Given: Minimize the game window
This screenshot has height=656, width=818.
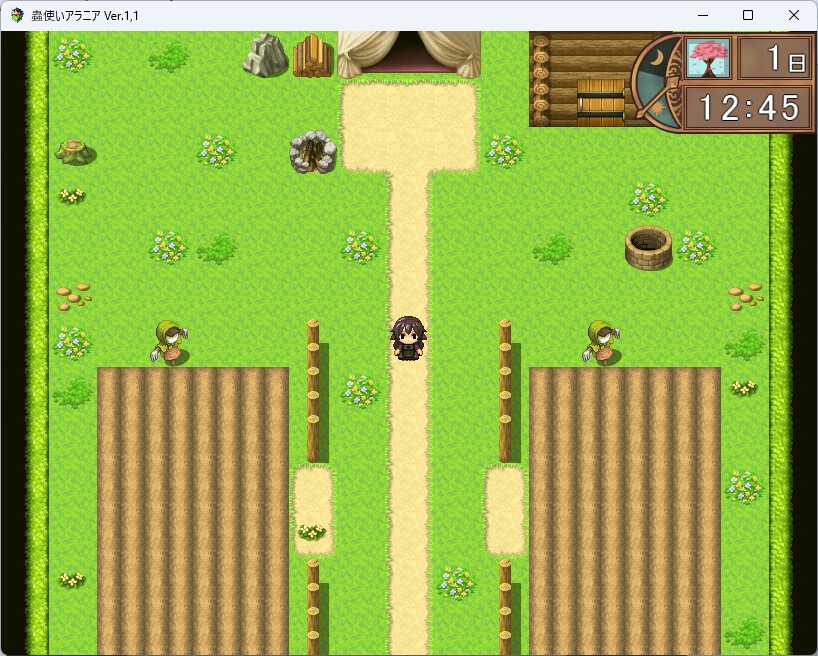Looking at the screenshot, I should pos(702,15).
